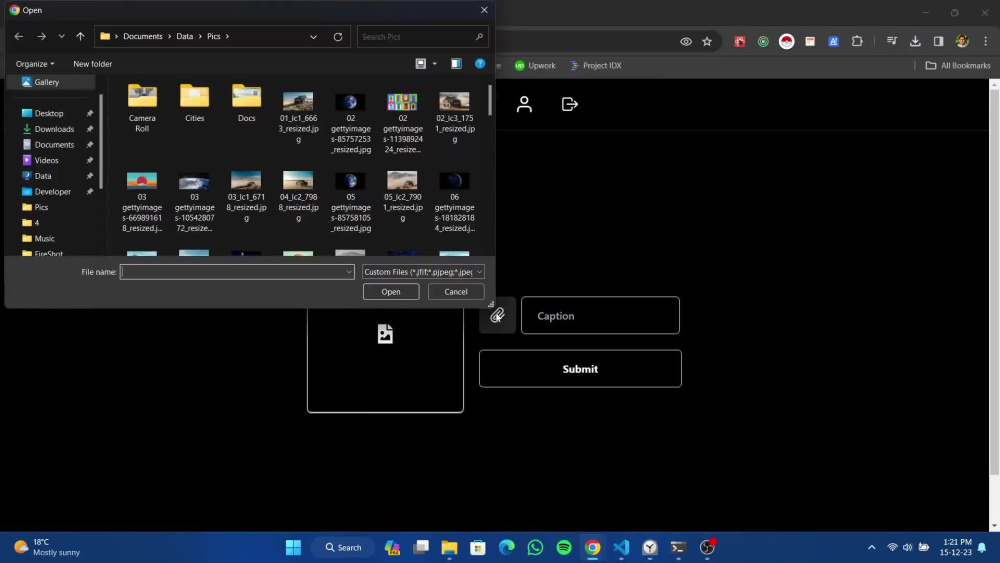This screenshot has height=563, width=1000.
Task: Open Chrome extensions puzzle icon
Action: [x=857, y=41]
